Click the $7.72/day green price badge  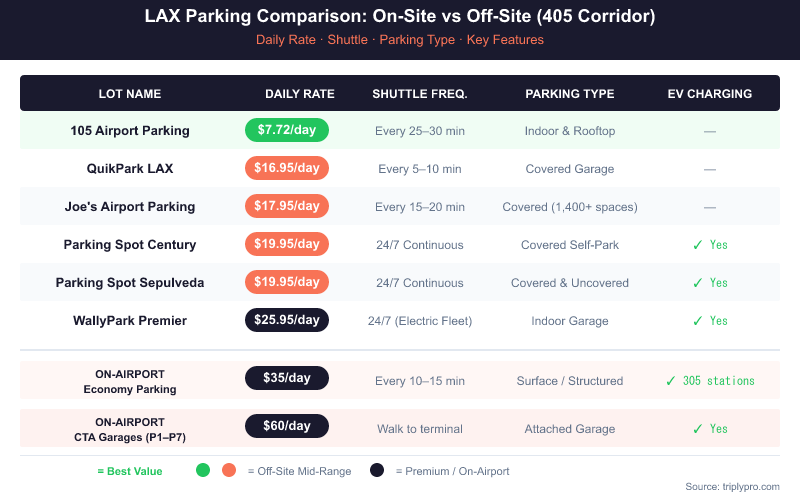pyautogui.click(x=287, y=130)
